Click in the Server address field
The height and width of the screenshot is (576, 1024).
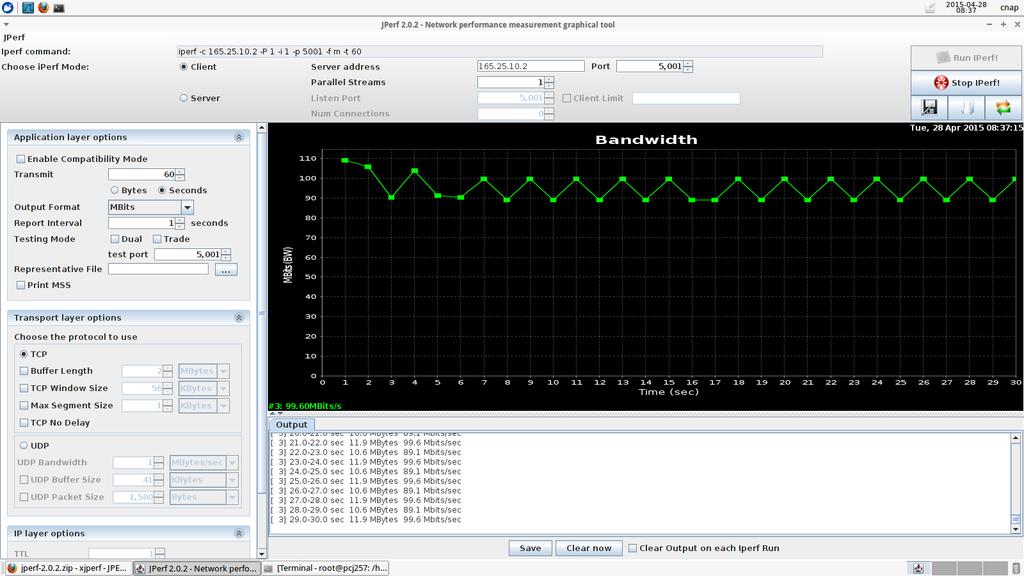530,66
